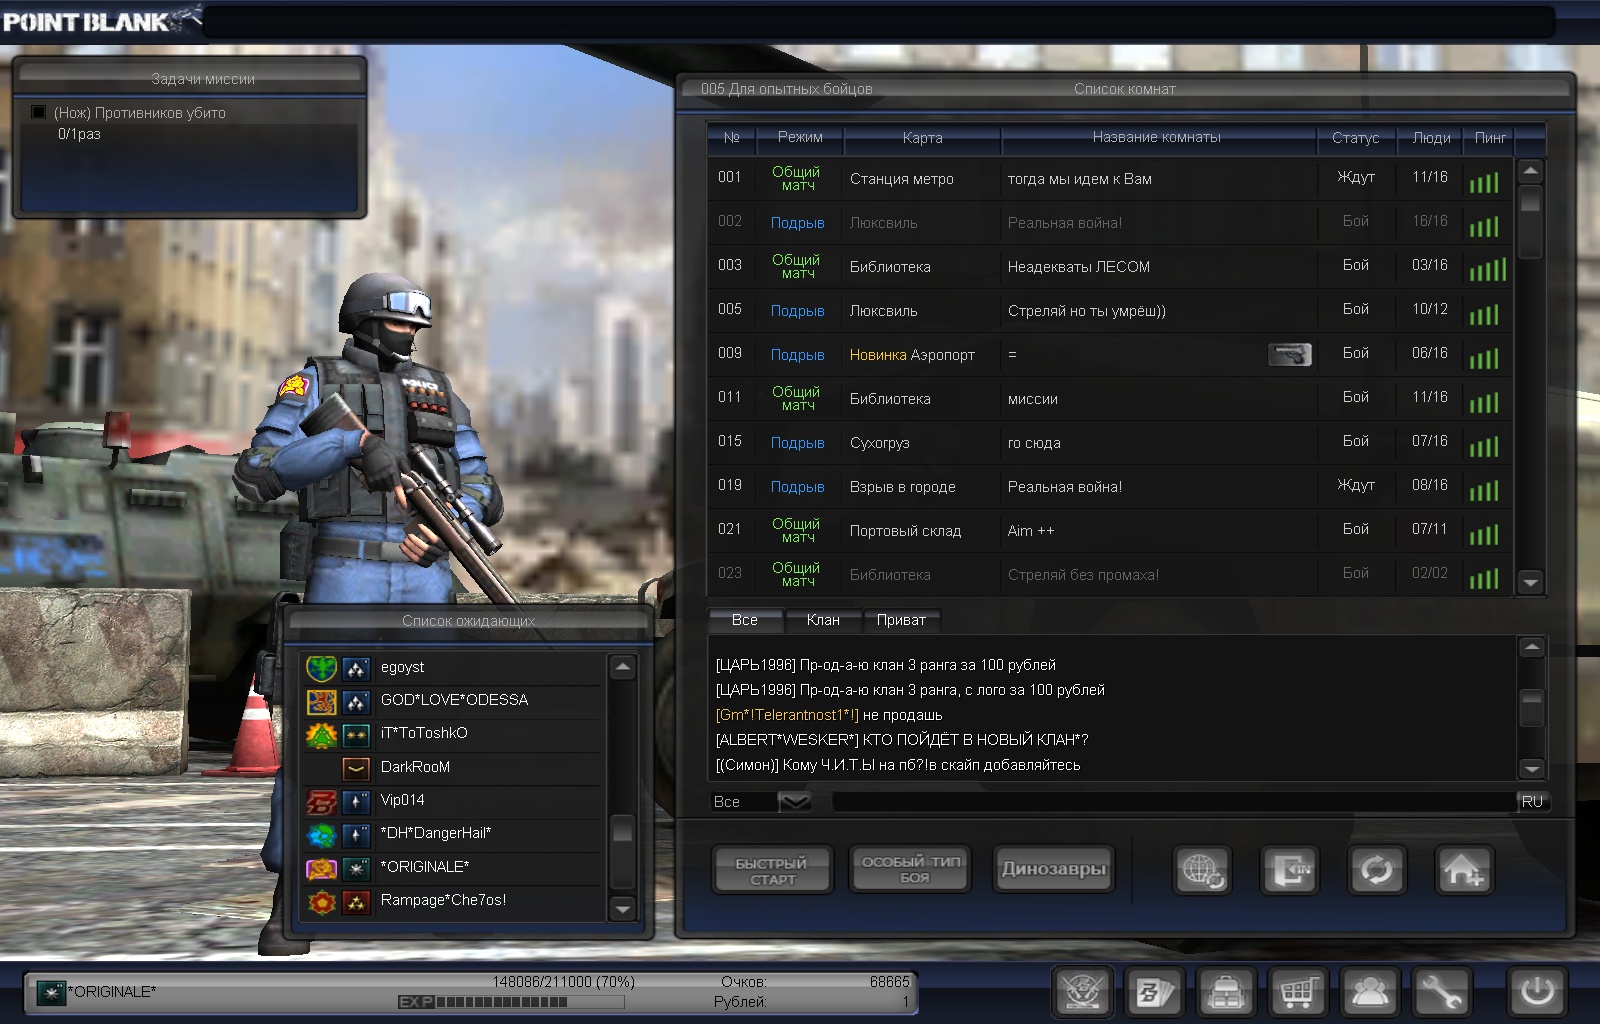Click egoyst's clan emblem icon
The image size is (1600, 1024).
tap(321, 668)
